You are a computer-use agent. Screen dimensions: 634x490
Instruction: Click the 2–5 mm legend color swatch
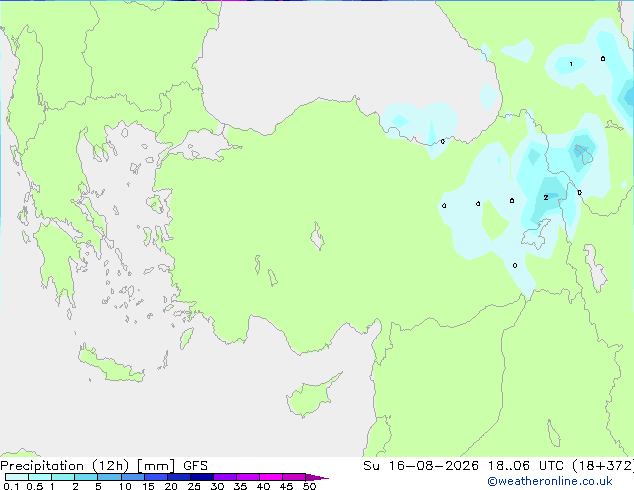click(x=86, y=477)
